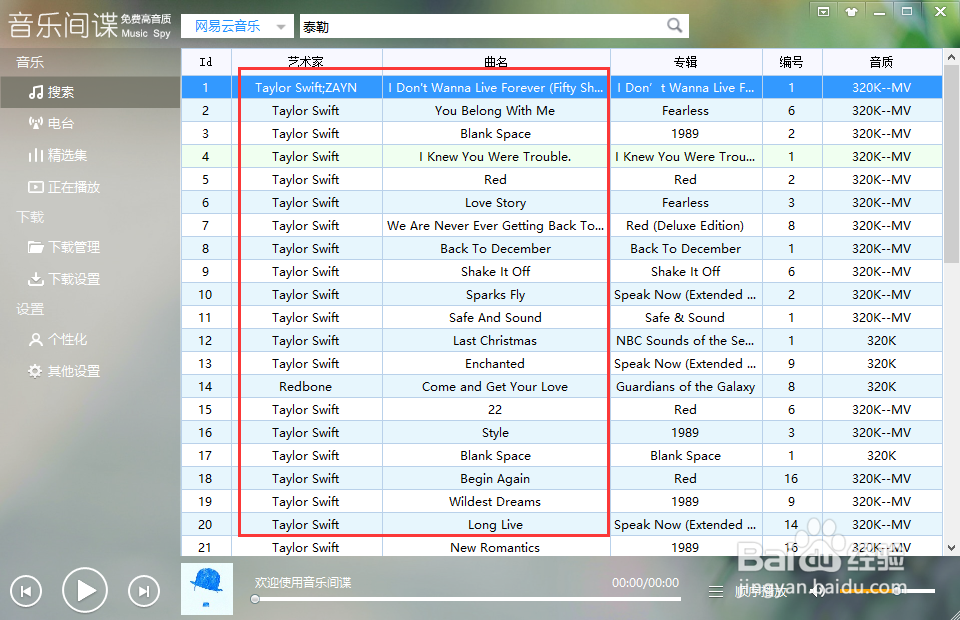
Task: Switch the 顺序播放 play mode
Action: (761, 592)
